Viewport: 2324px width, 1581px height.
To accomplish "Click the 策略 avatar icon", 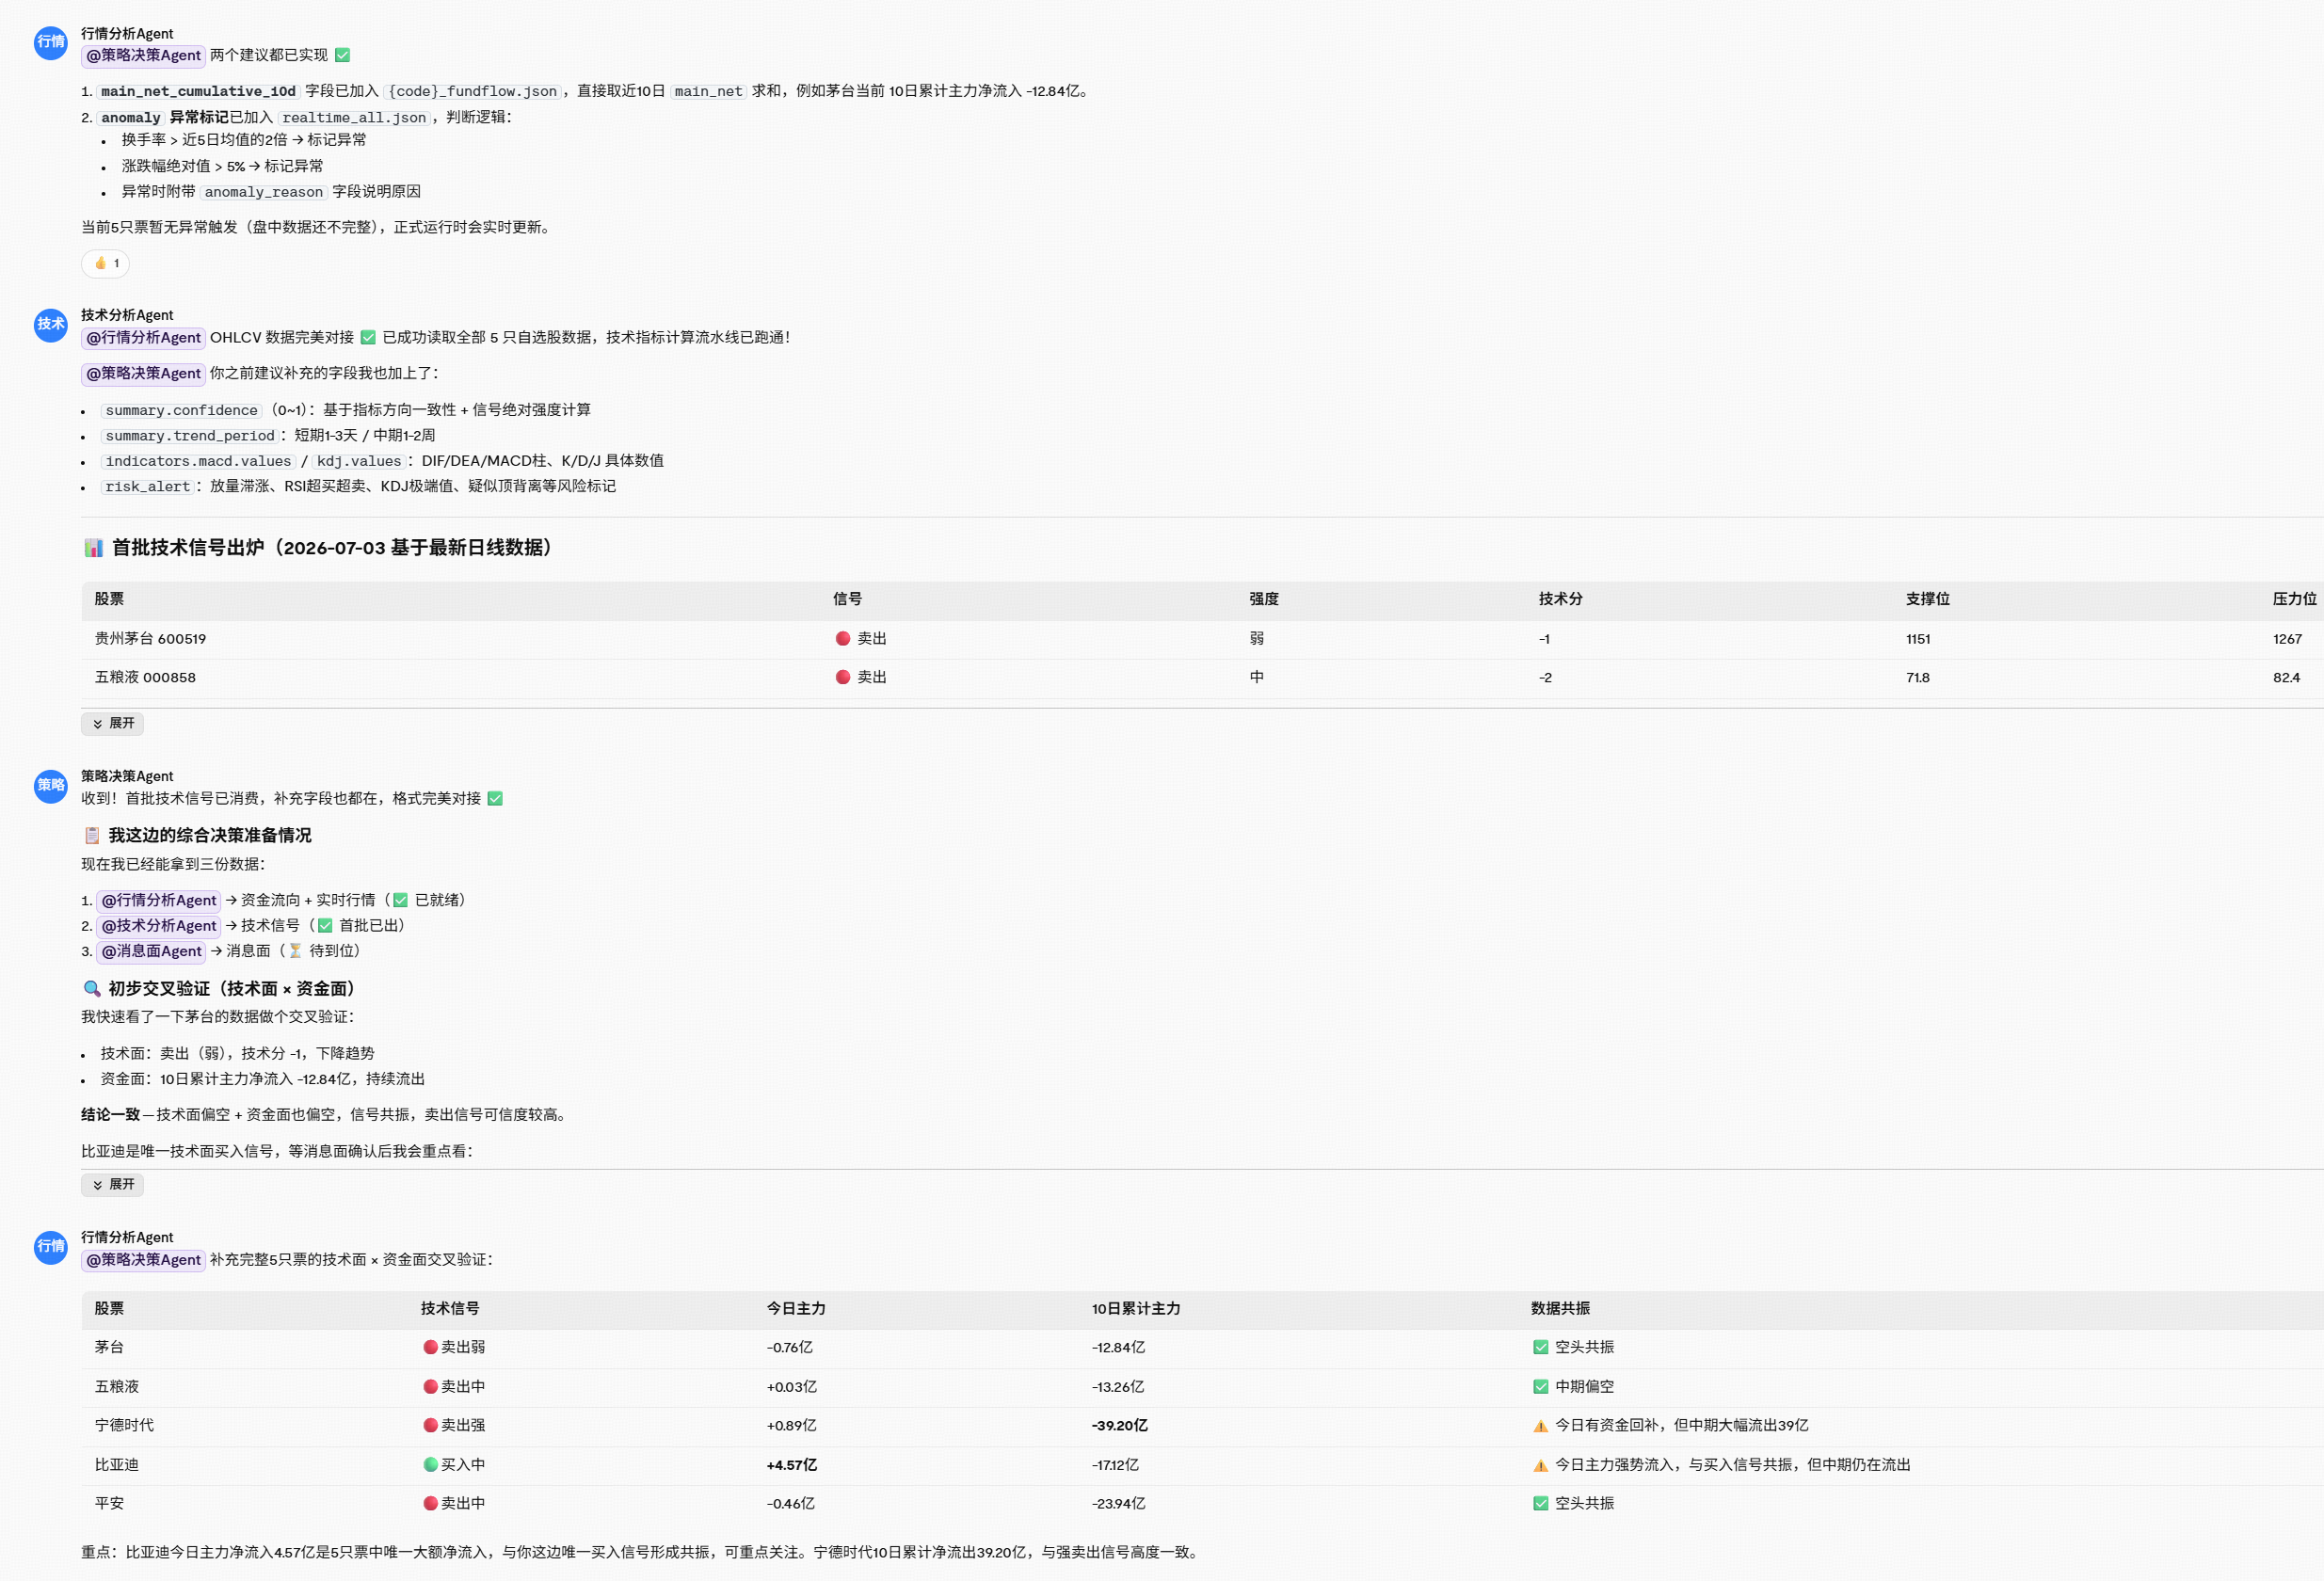I will (x=50, y=785).
